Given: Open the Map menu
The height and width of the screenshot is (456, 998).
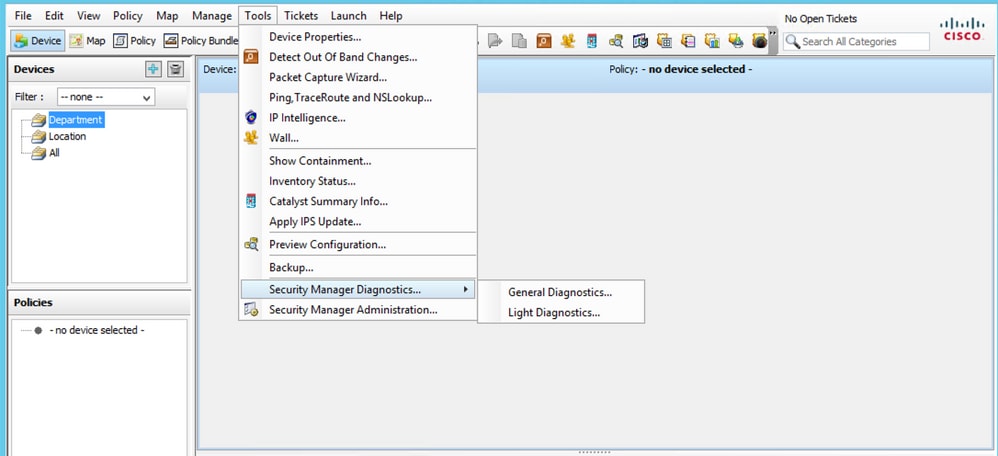Looking at the screenshot, I should coord(167,16).
